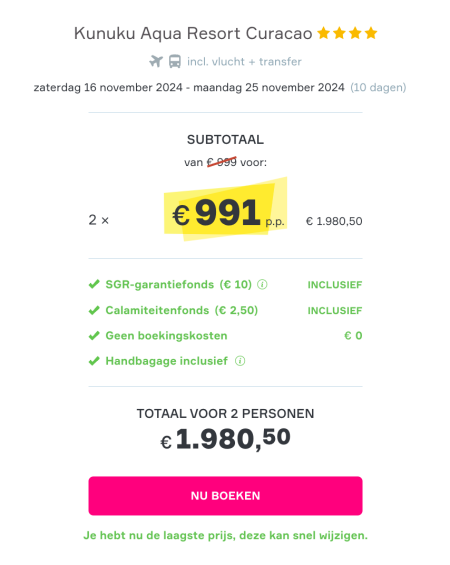The height and width of the screenshot is (565, 450).
Task: Click the SGR-garantiefonds (€ 10) label
Action: (179, 285)
